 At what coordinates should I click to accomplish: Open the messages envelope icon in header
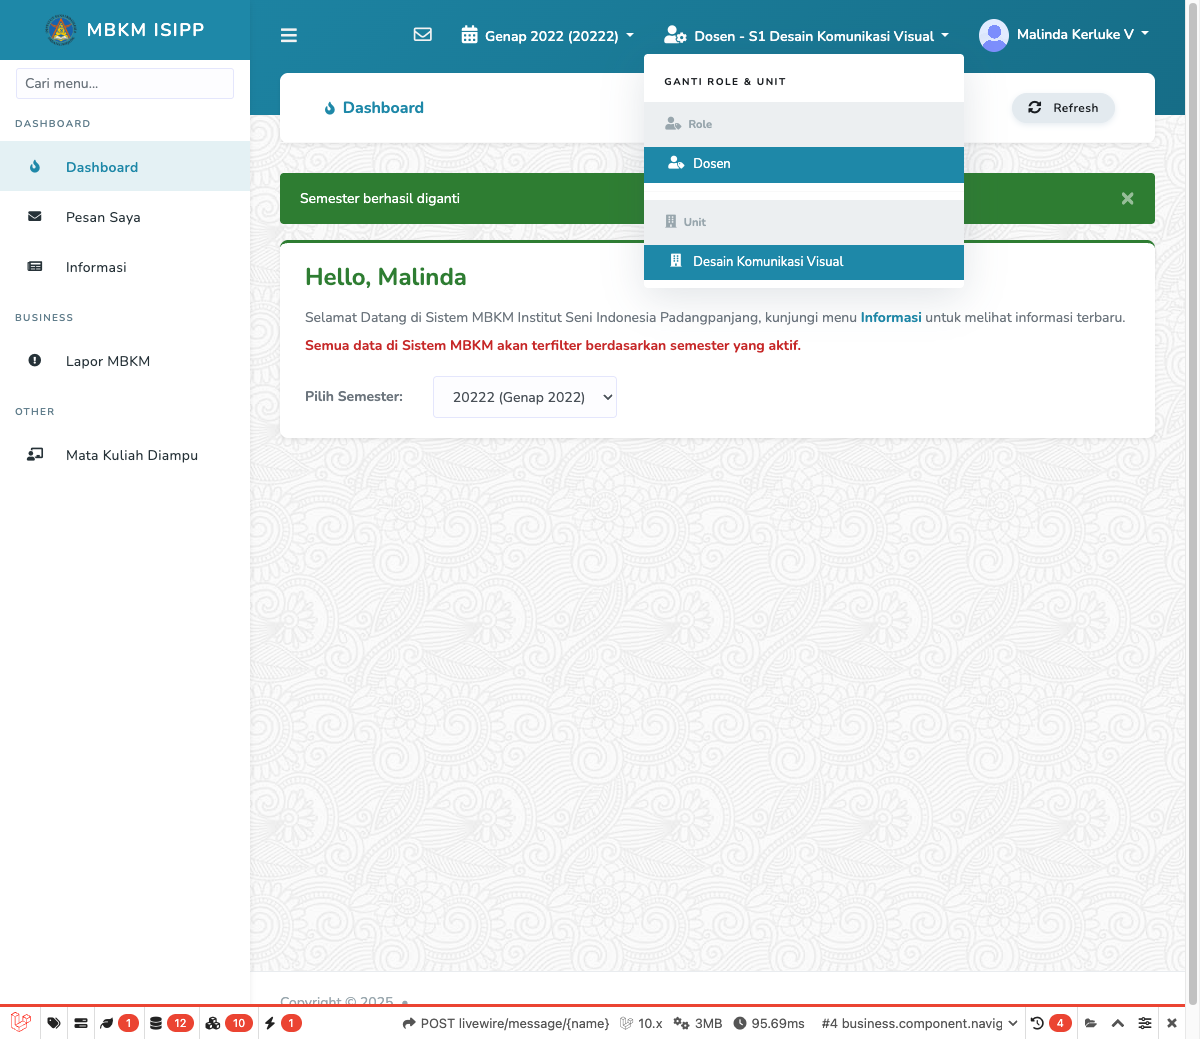[x=423, y=35]
